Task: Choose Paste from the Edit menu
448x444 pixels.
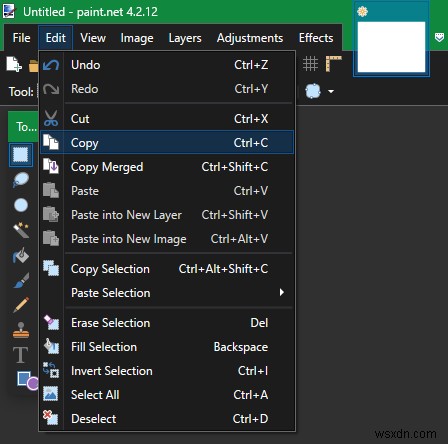Action: pyautogui.click(x=167, y=191)
